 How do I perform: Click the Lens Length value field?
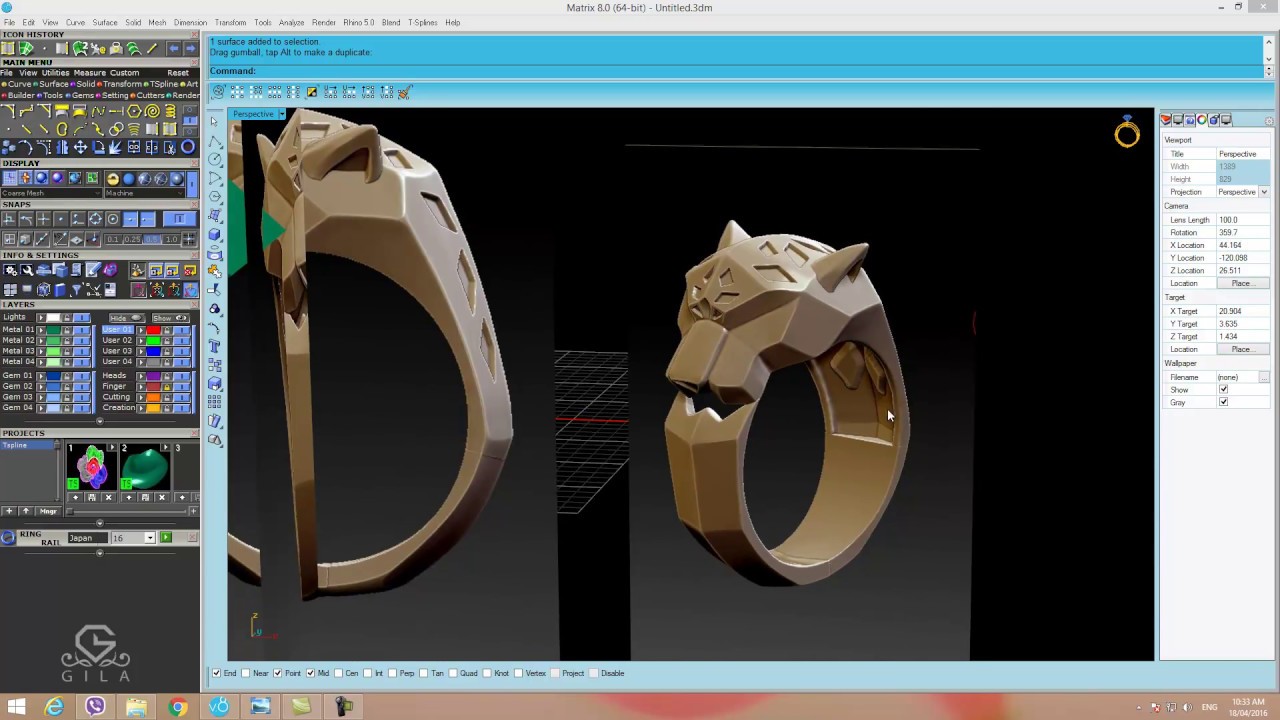1243,220
